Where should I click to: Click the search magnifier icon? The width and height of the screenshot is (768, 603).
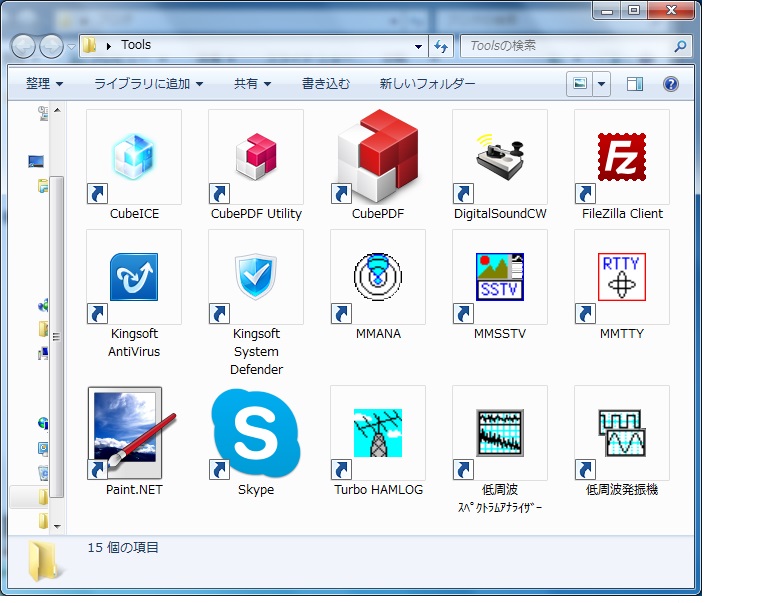pos(680,46)
